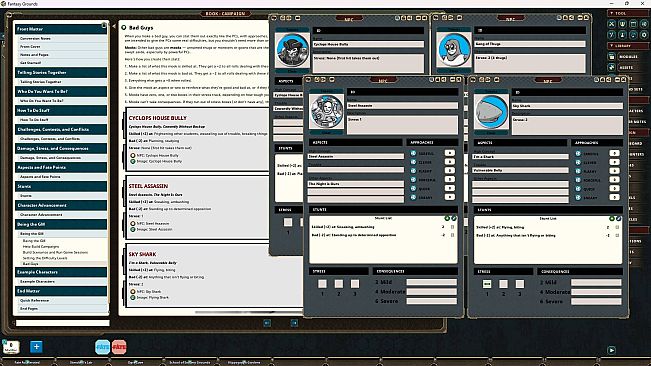Pick the red FATE dice
651x366 pixels.
click(x=119, y=346)
